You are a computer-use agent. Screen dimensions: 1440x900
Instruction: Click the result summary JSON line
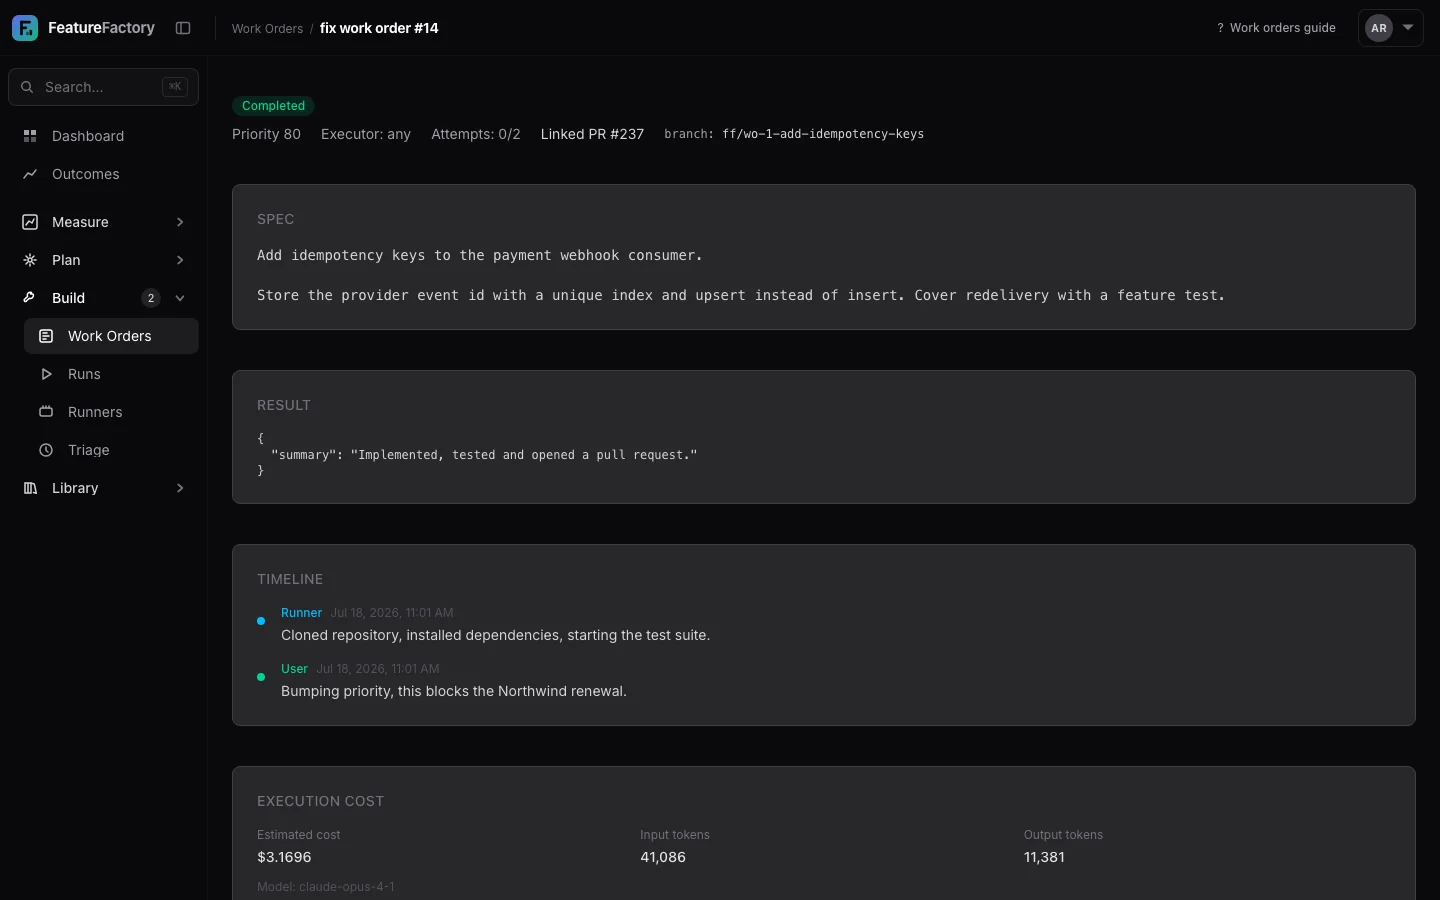click(484, 455)
